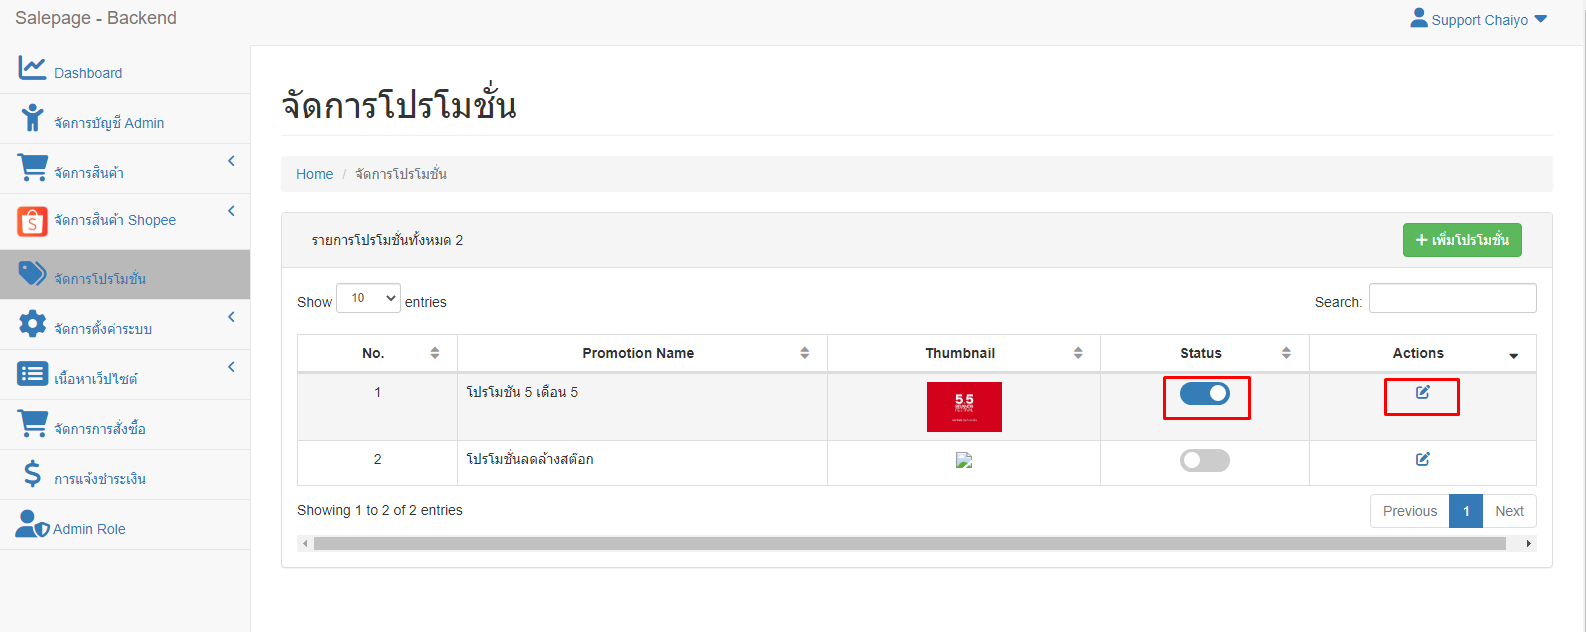Viewport: 1586px width, 632px height.
Task: Click edit icon for promotion row 1
Action: point(1422,392)
